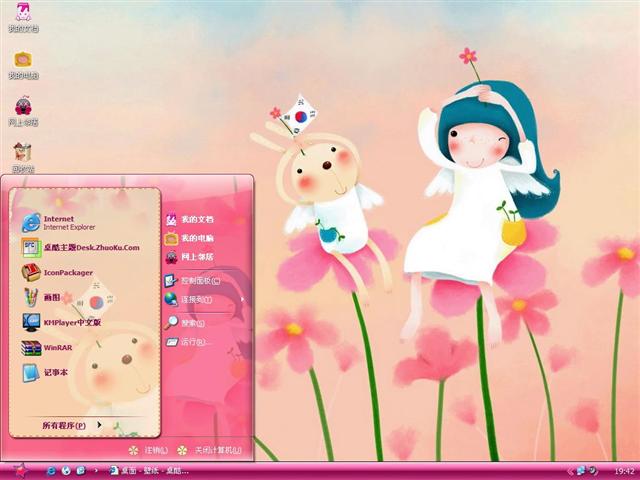Click the 关闭计算机 (Shut Down) button

pos(210,450)
